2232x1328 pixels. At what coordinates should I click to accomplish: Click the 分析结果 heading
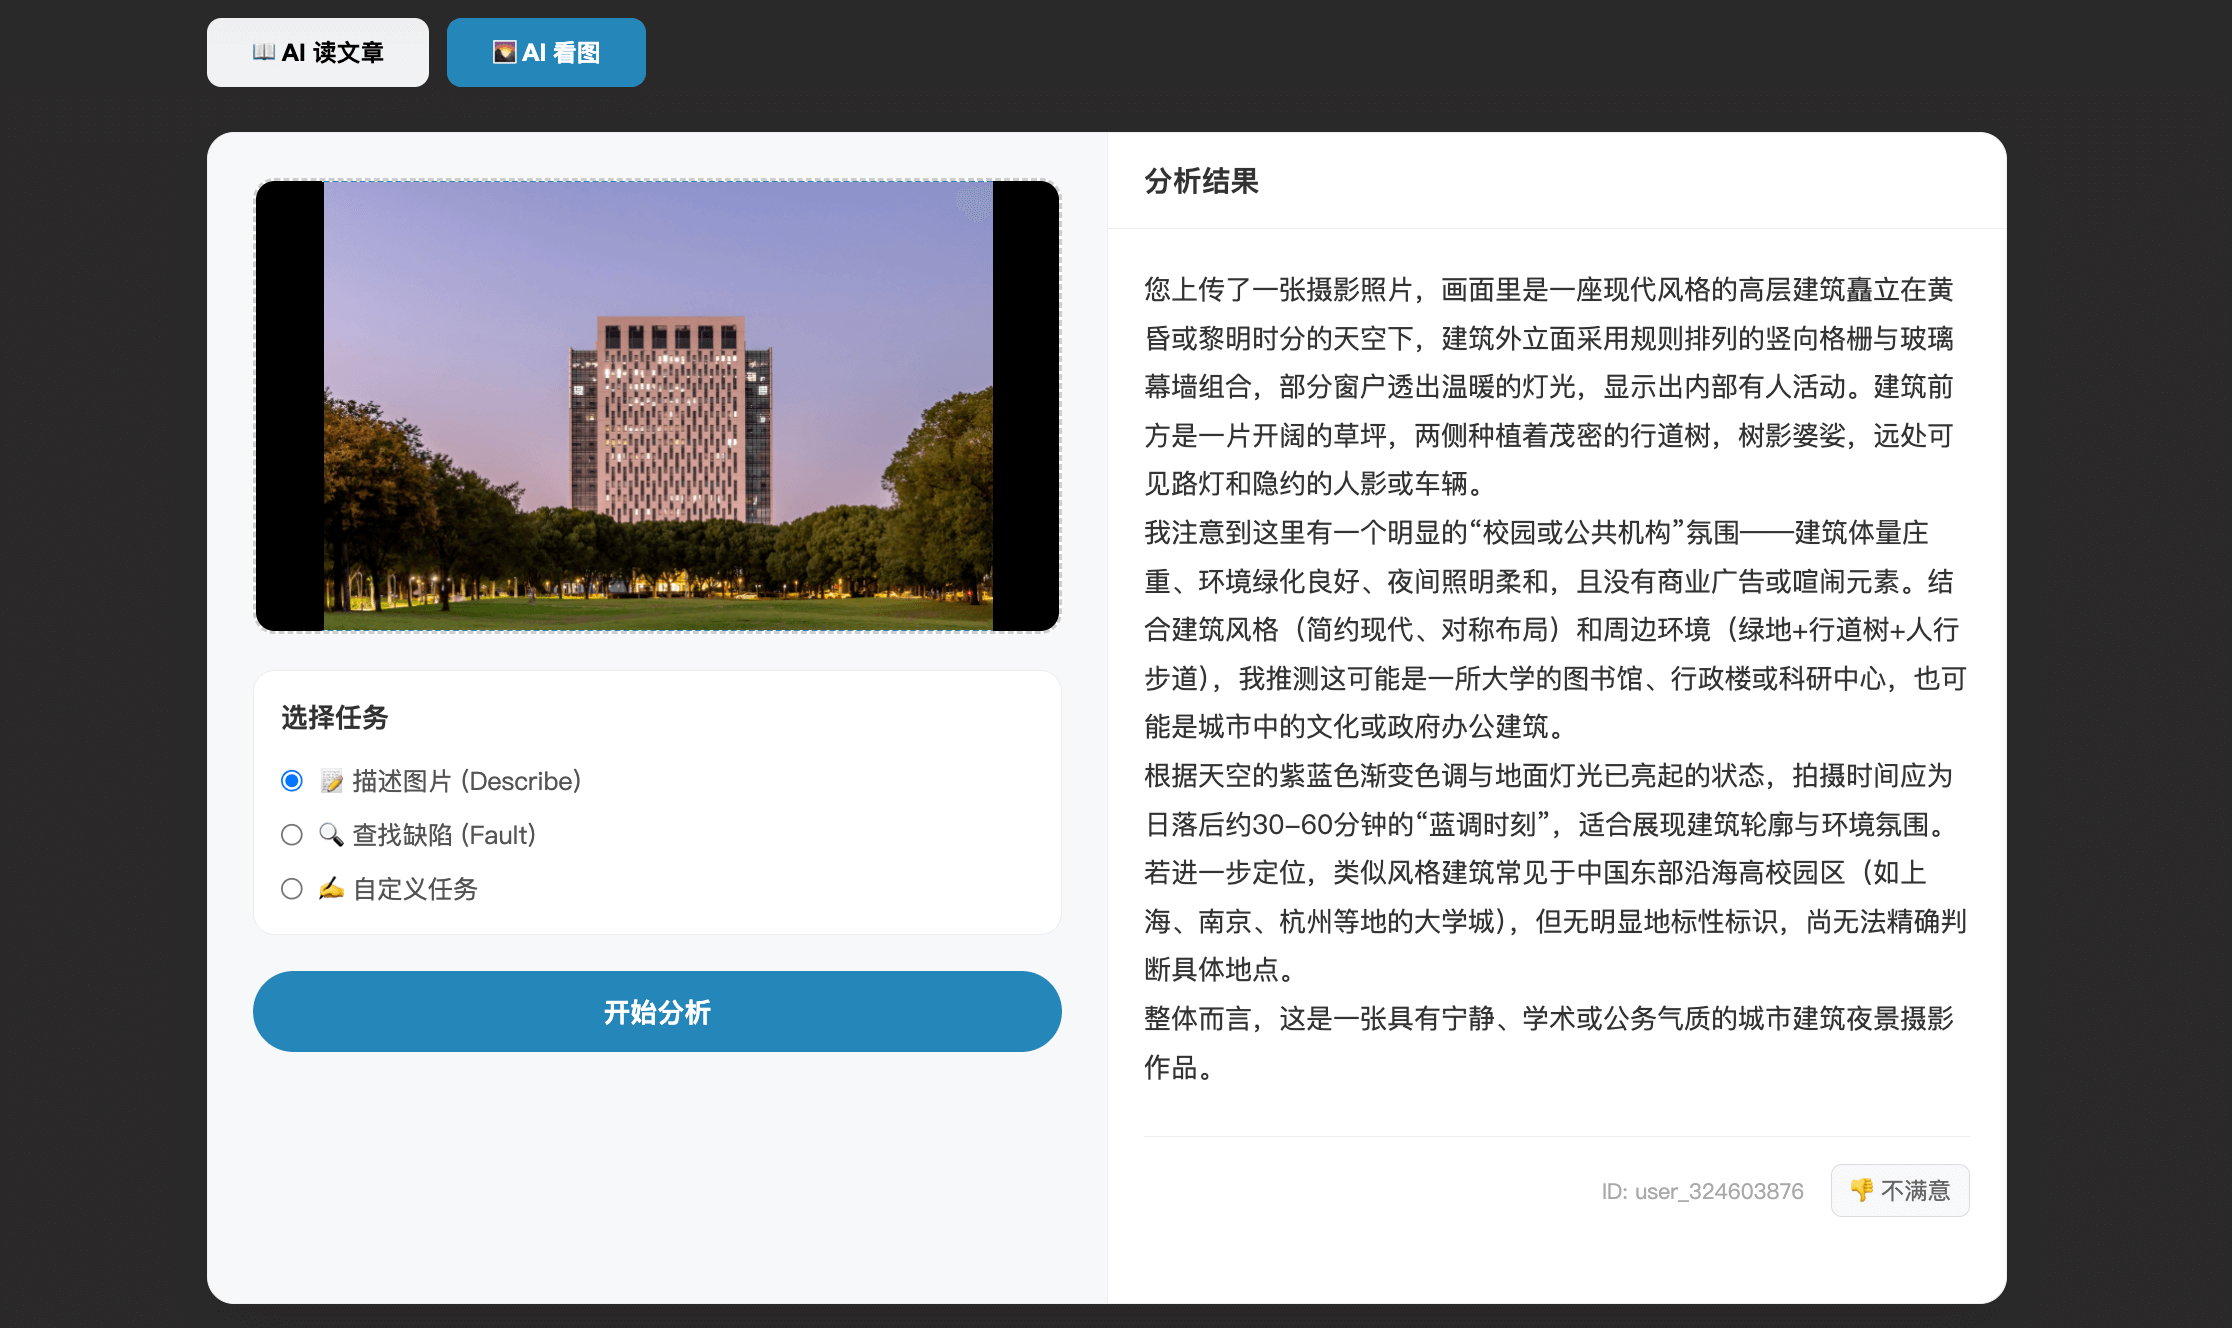coord(1201,181)
